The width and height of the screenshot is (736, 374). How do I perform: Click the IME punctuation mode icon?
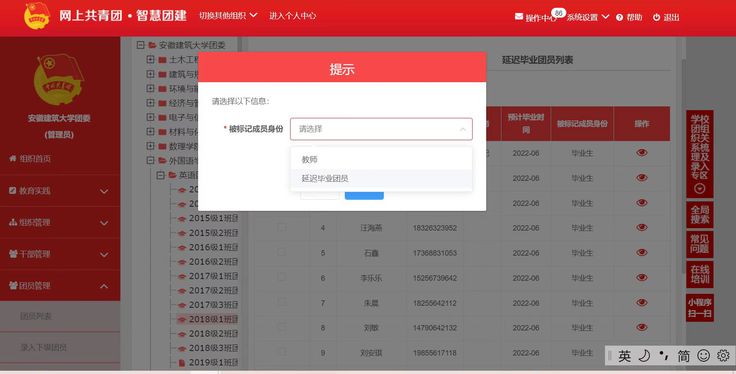[x=664, y=355]
